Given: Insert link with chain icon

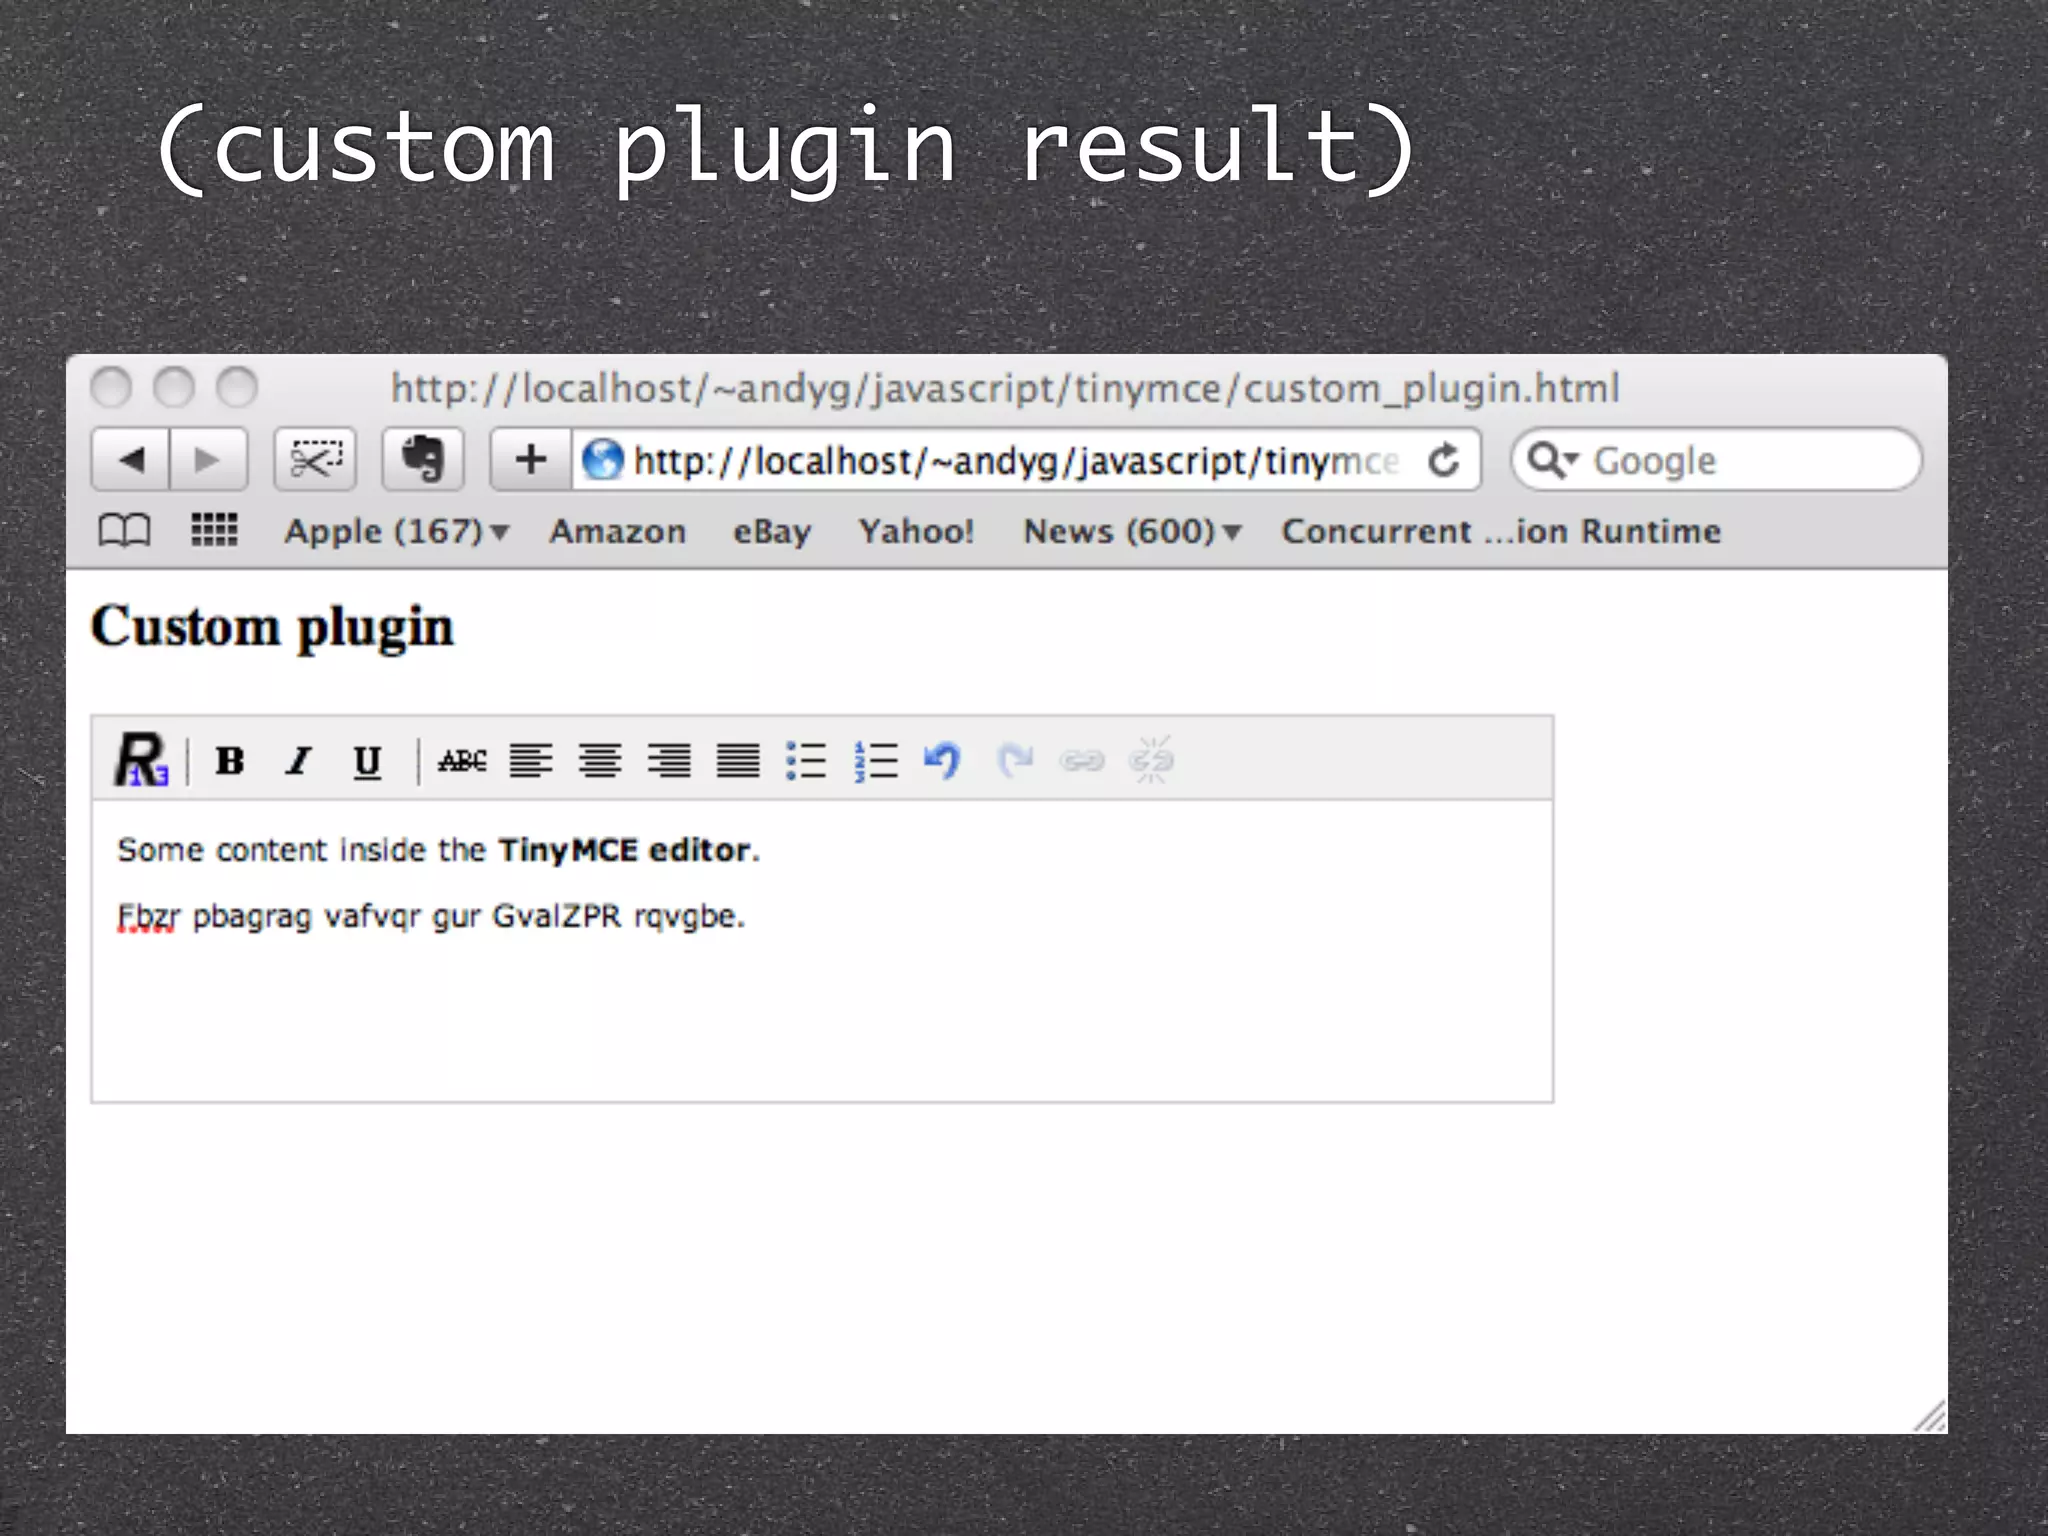Looking at the screenshot, I should point(1082,761).
